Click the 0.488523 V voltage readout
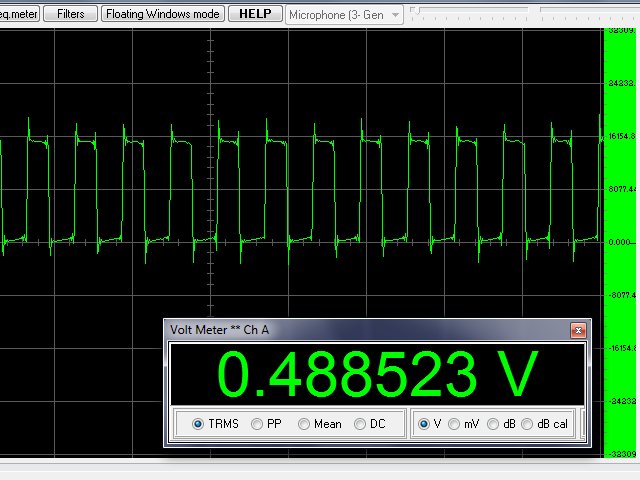Image resolution: width=640 pixels, height=480 pixels. [x=378, y=374]
